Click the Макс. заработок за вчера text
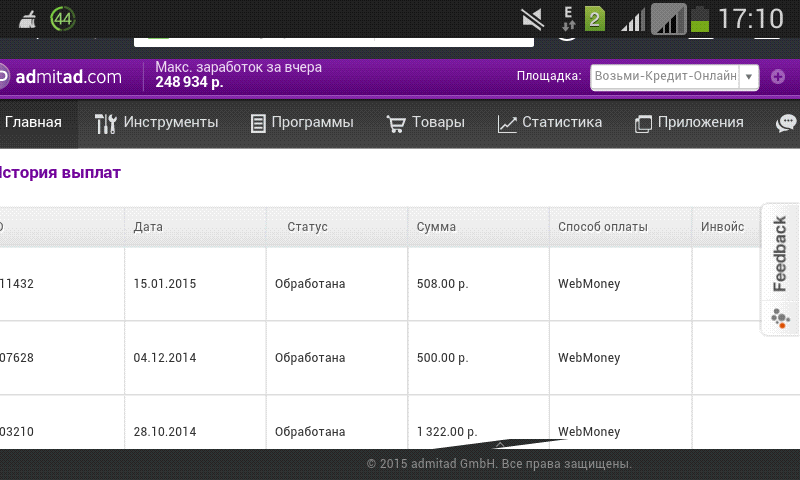Screen dimensions: 800x480 tap(238, 67)
